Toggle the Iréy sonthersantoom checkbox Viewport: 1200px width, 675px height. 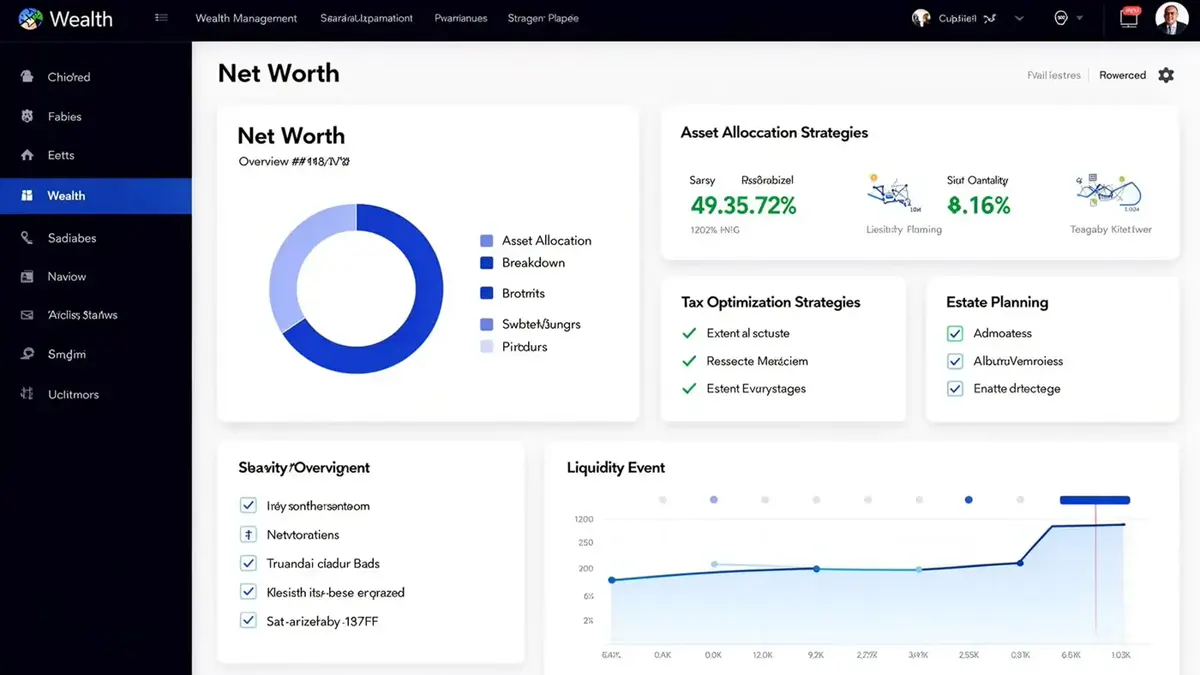pyautogui.click(x=248, y=506)
